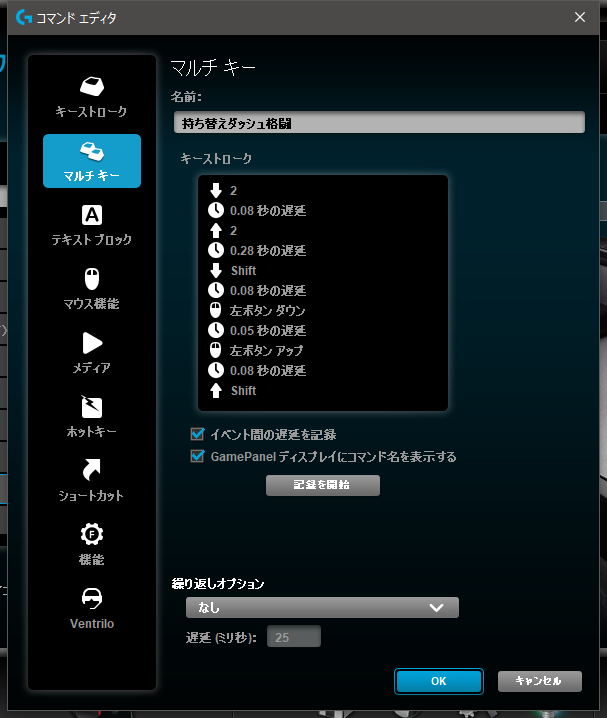Confirm with the OK button
The image size is (607, 718).
(438, 681)
